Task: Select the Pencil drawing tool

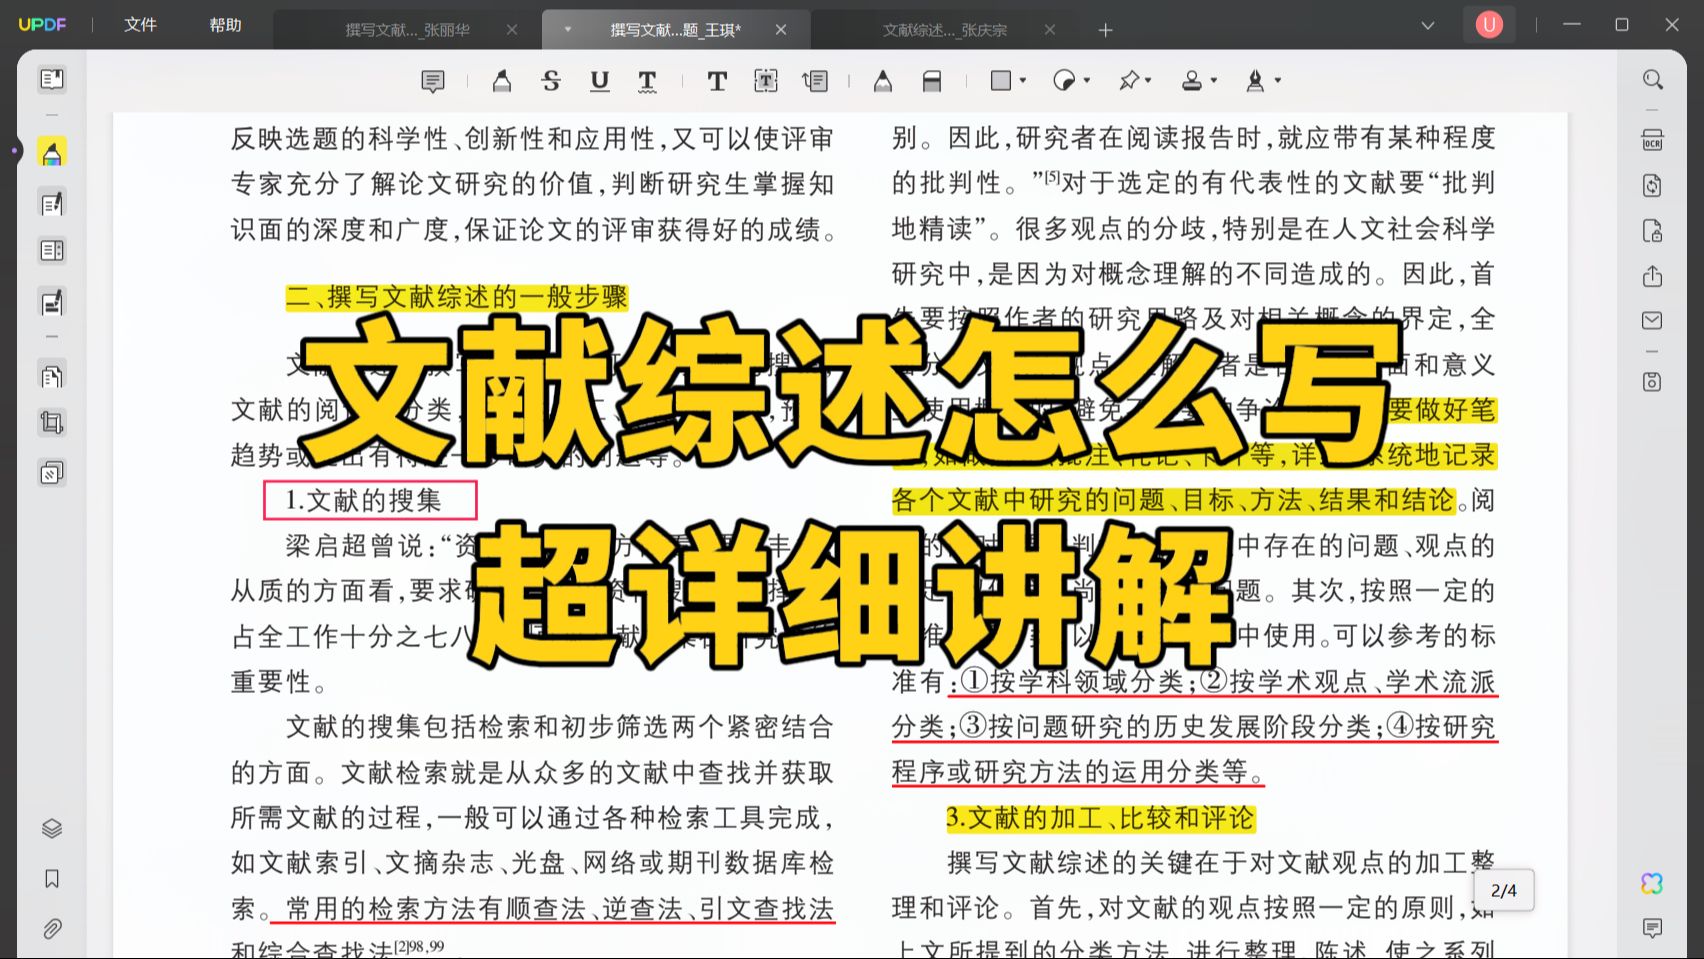Action: point(881,80)
